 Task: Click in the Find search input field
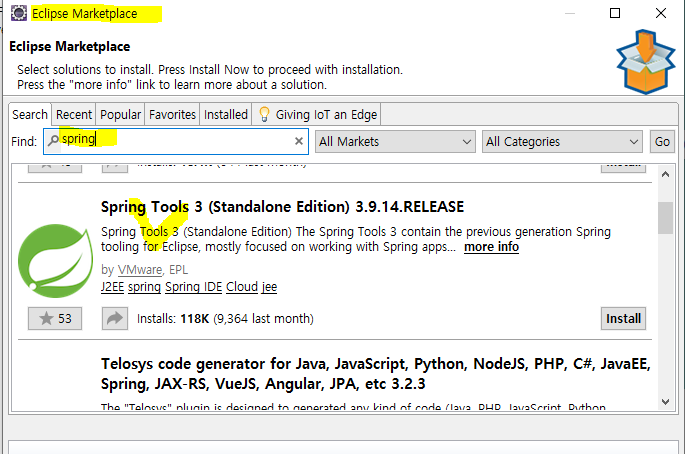tap(176, 141)
